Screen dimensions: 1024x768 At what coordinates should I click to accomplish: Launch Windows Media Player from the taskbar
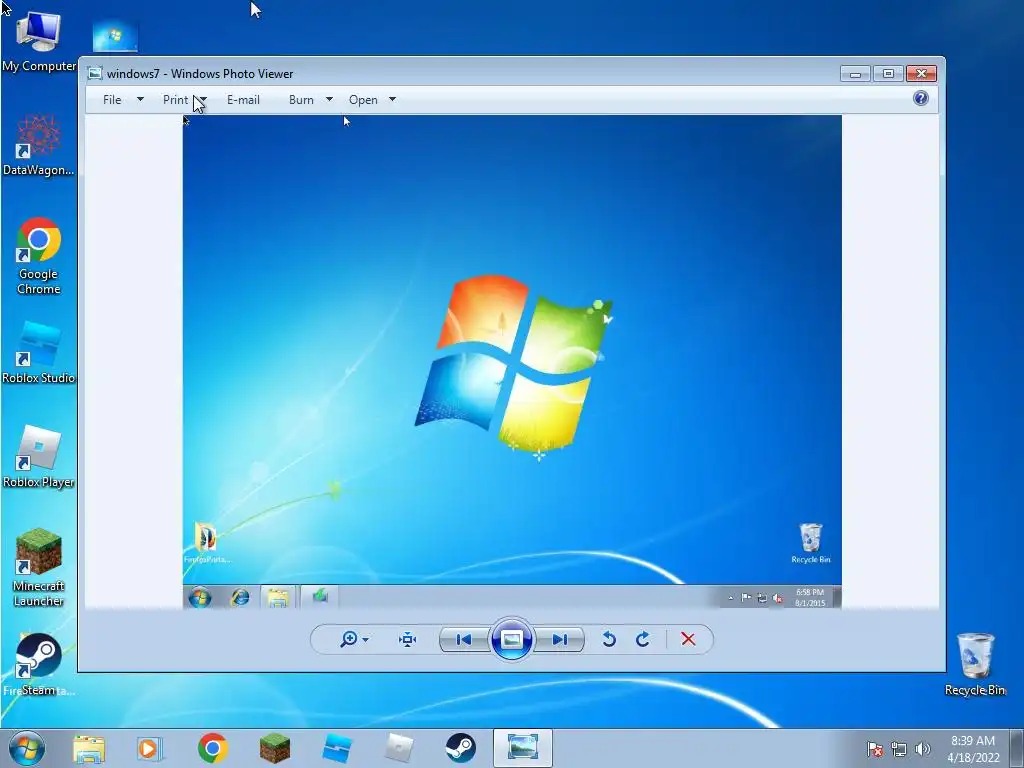tap(150, 748)
